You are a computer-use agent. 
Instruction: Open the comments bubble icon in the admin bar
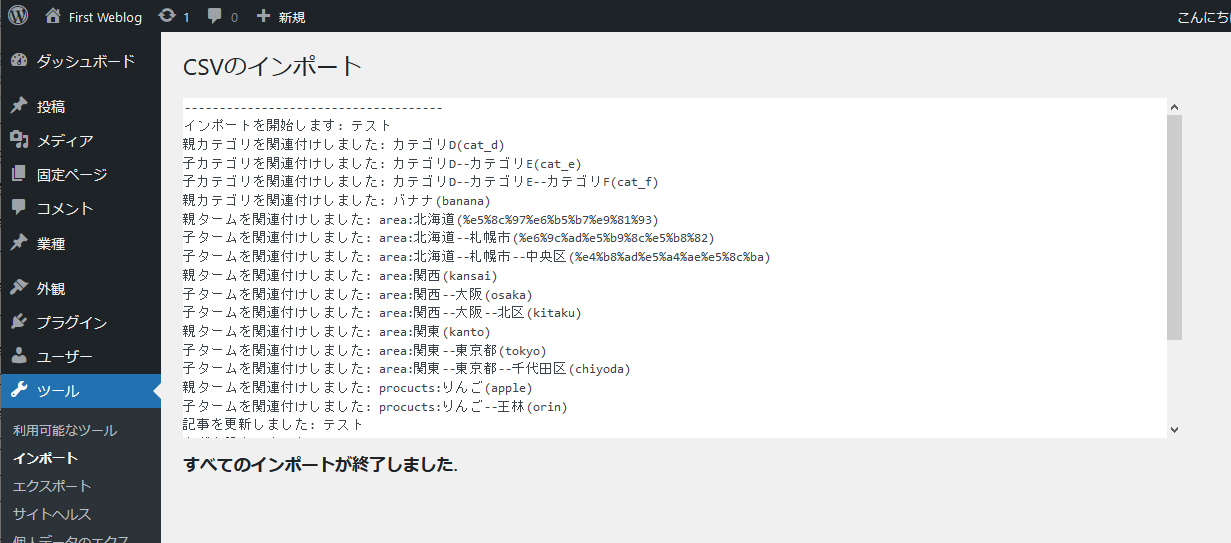click(215, 17)
